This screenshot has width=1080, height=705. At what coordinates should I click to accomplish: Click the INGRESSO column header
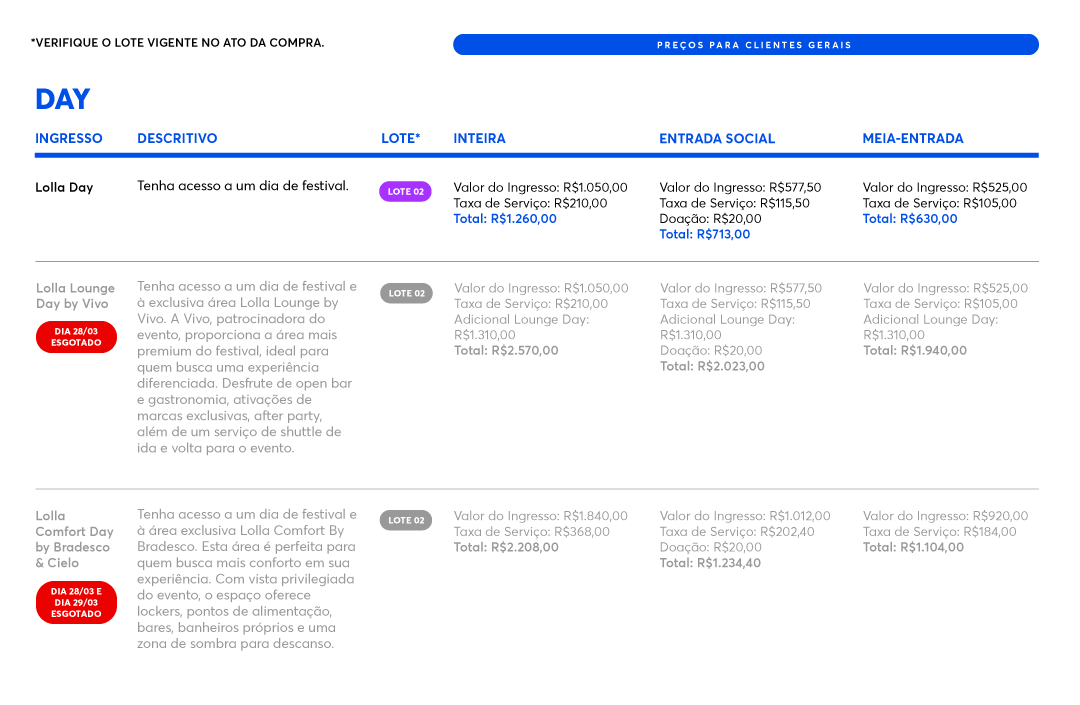click(69, 138)
